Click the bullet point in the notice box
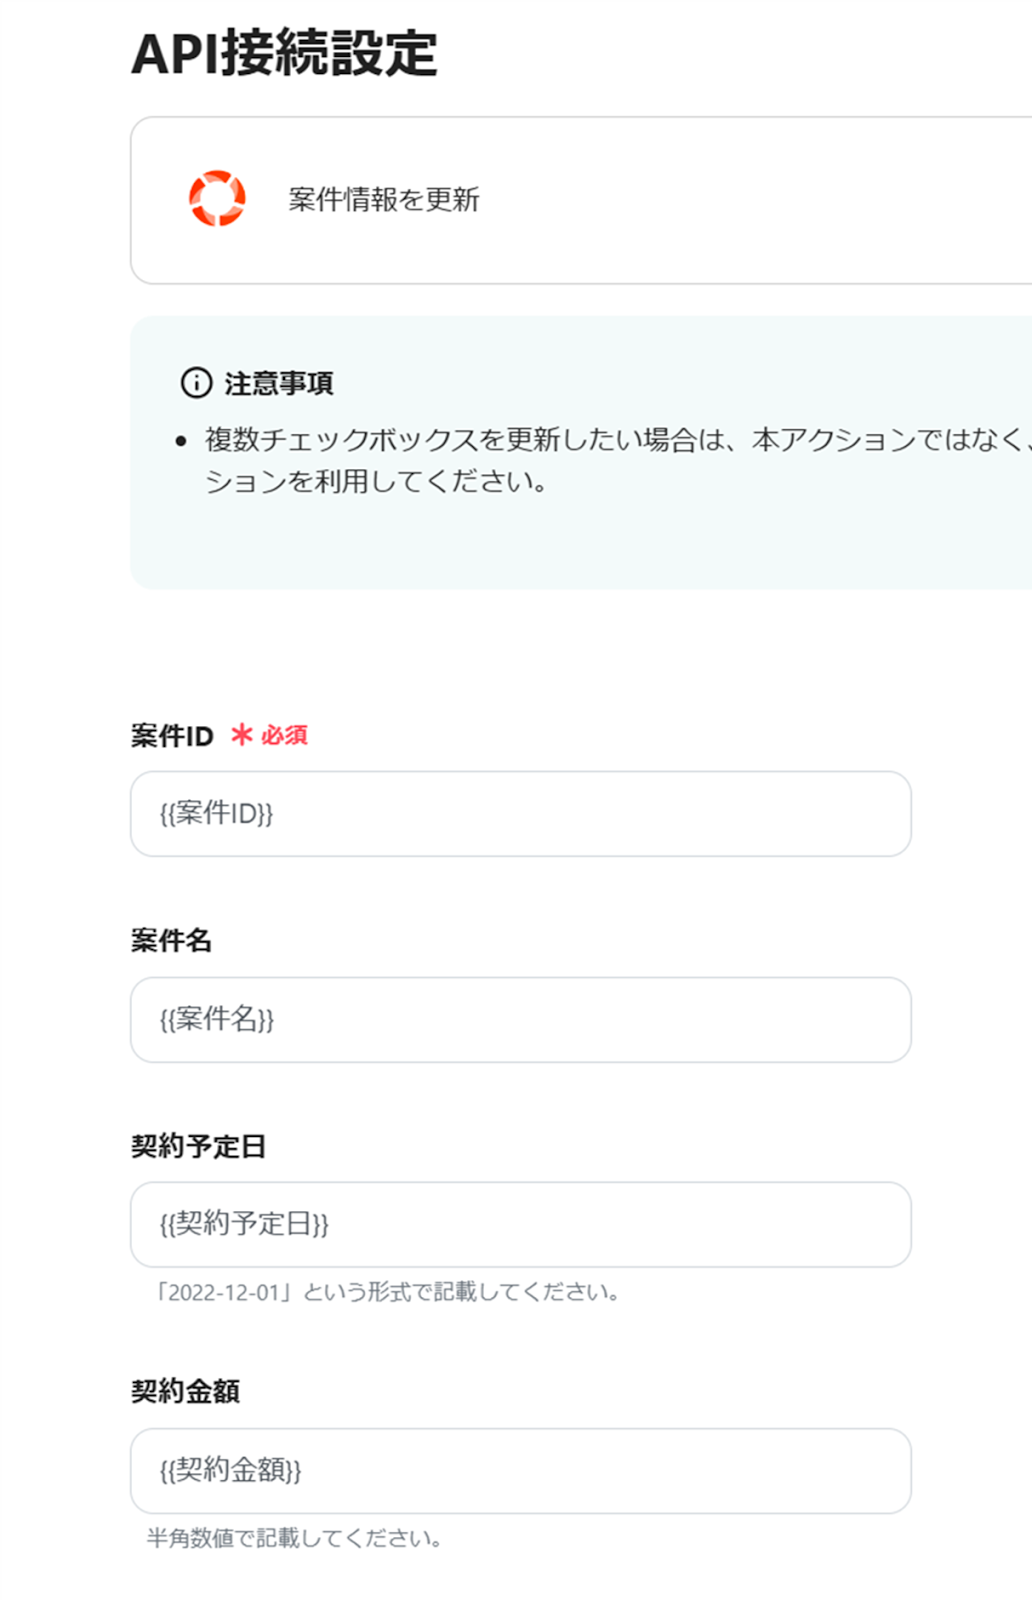1032x1600 pixels. [181, 441]
